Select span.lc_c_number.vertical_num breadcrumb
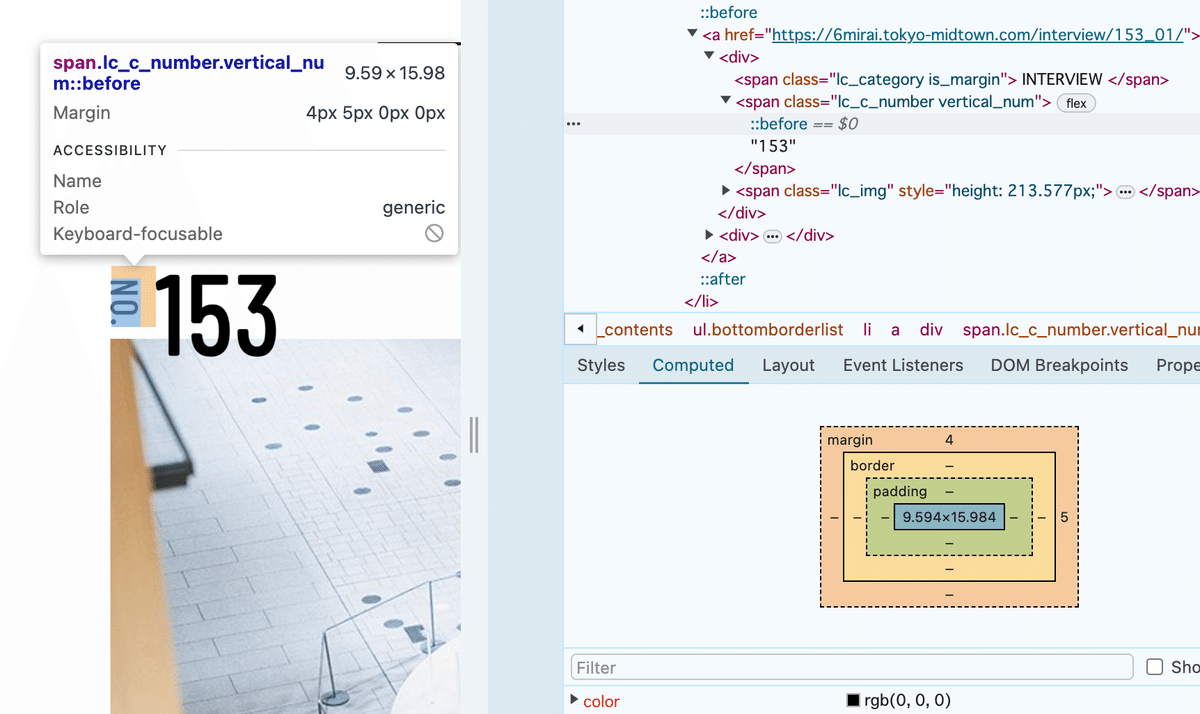 (1081, 329)
